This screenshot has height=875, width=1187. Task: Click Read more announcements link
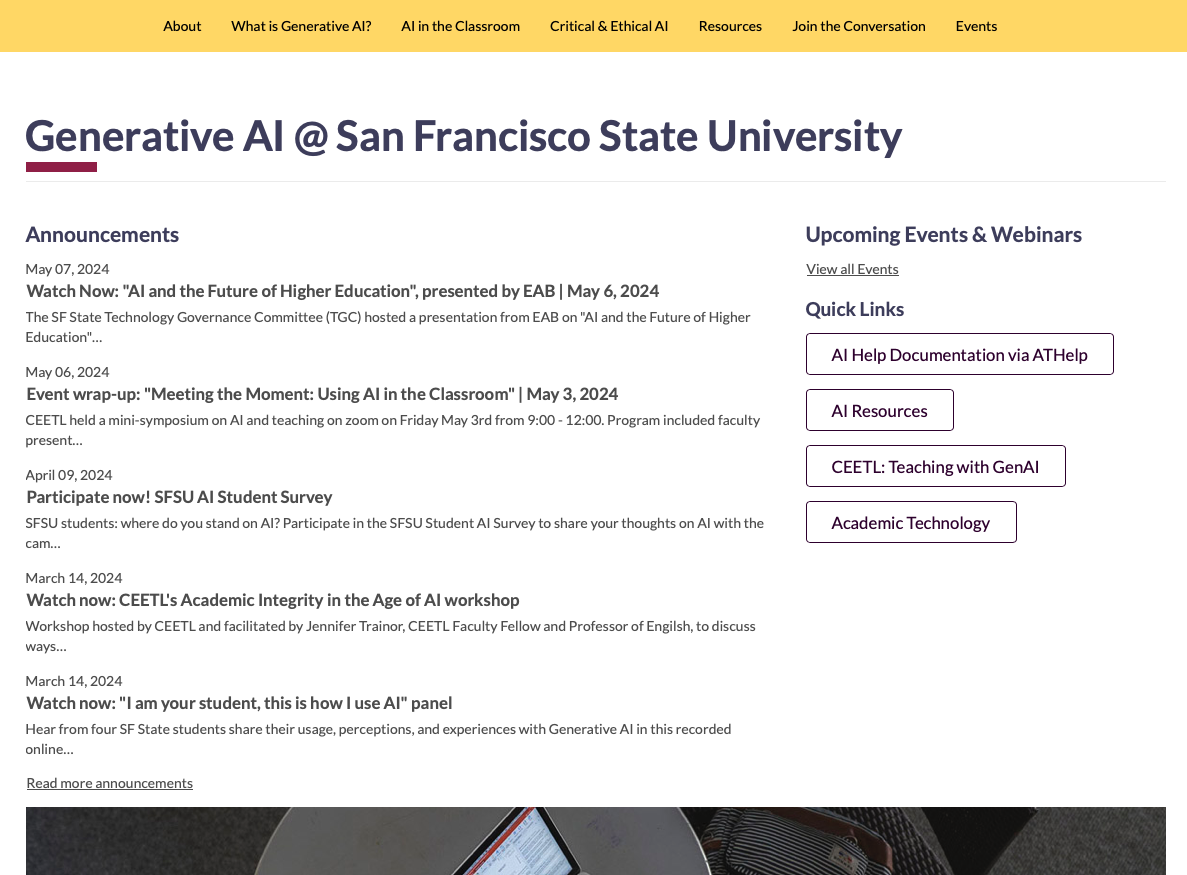tap(110, 783)
